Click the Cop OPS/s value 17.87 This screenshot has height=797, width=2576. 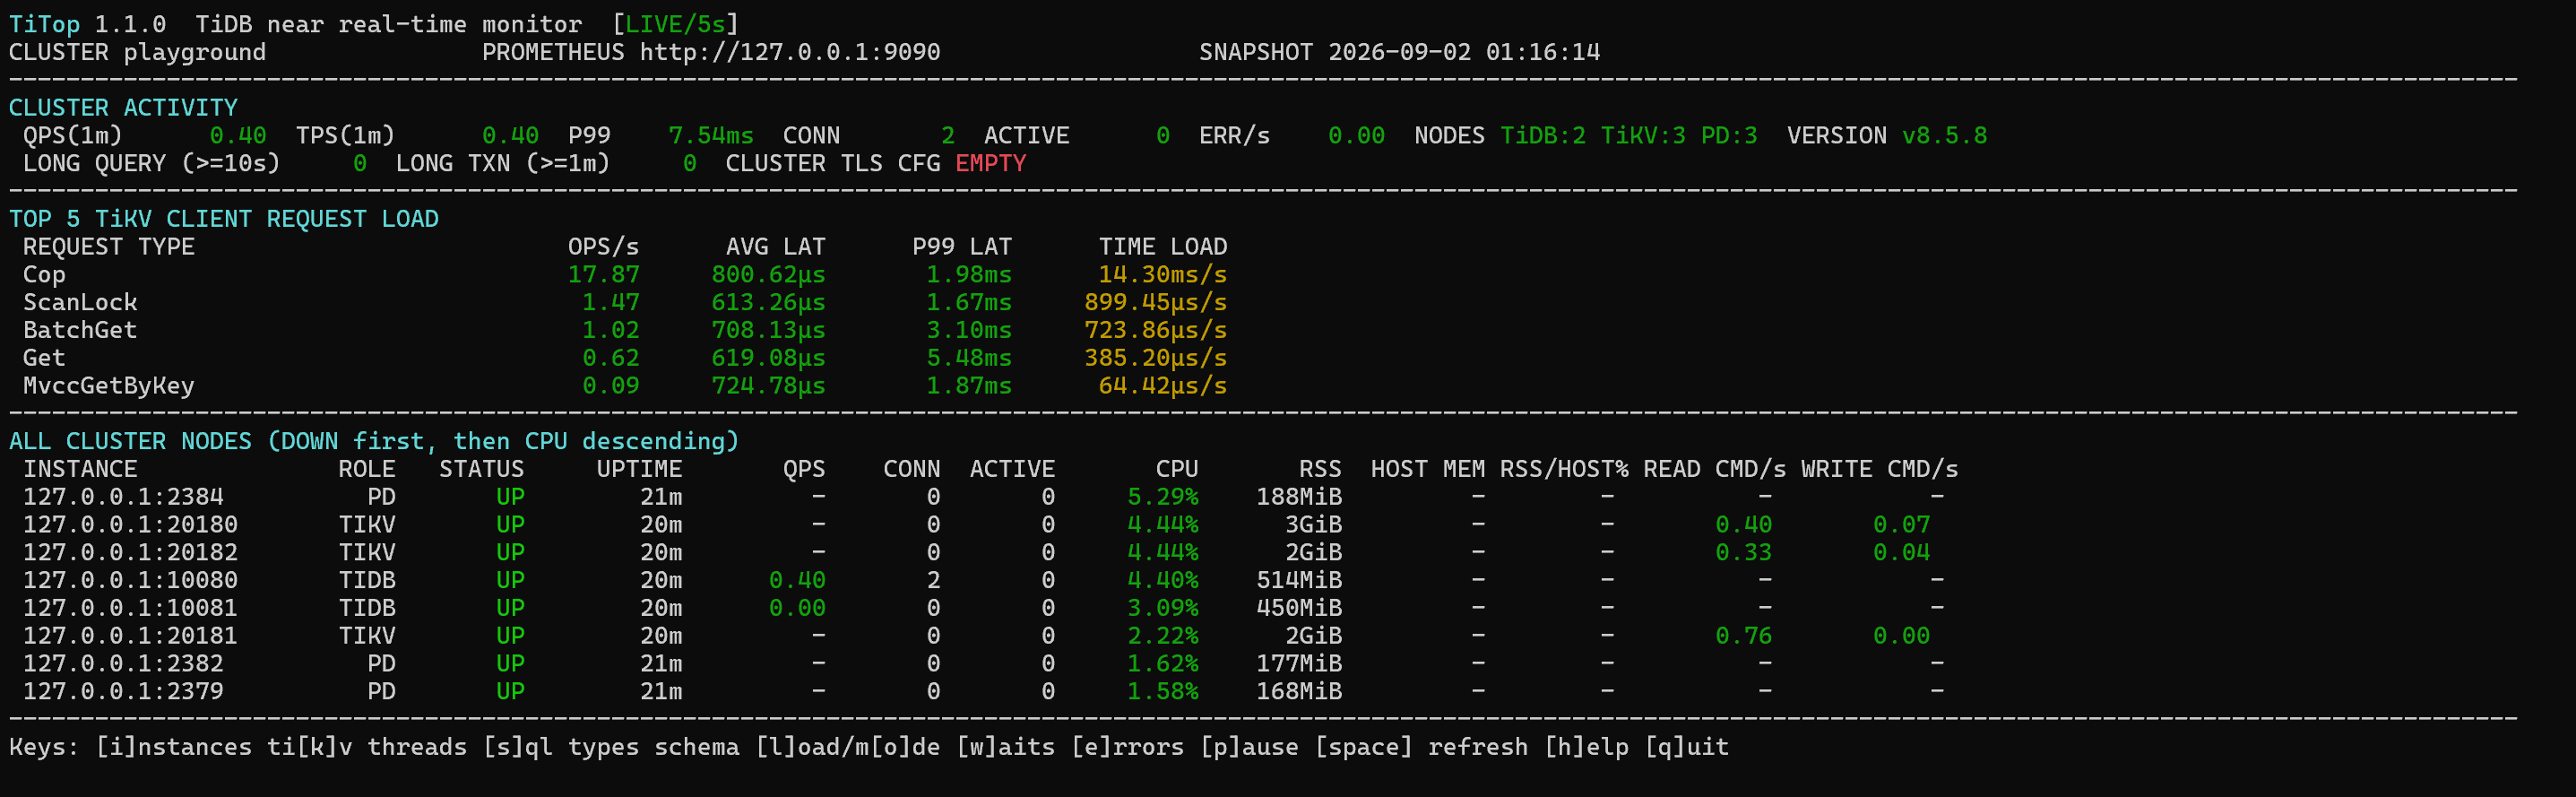603,275
